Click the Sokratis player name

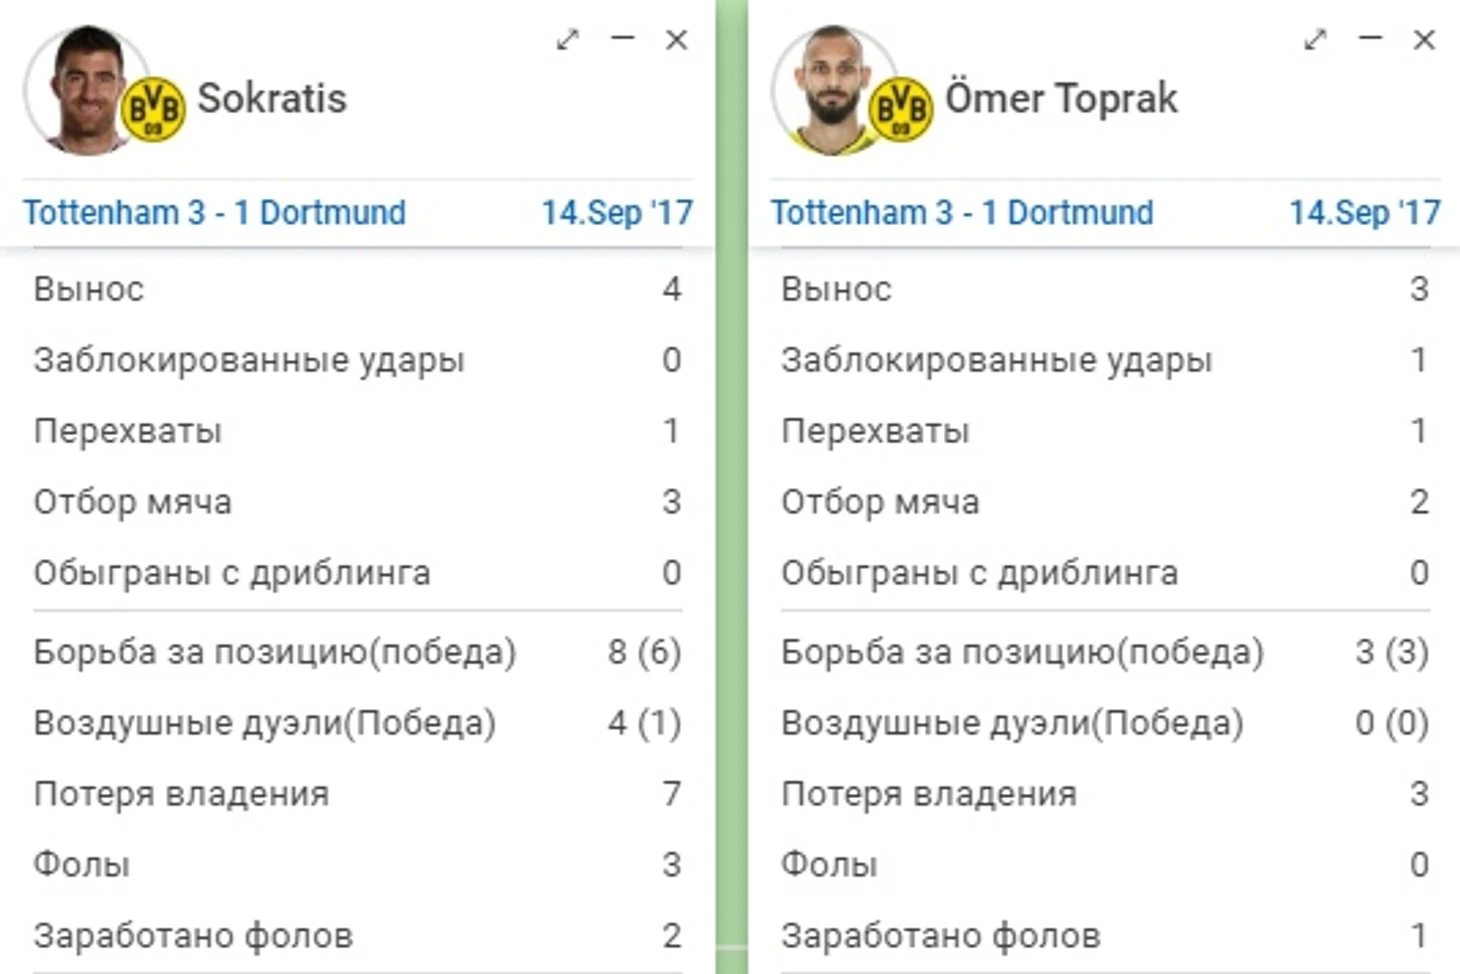click(272, 98)
